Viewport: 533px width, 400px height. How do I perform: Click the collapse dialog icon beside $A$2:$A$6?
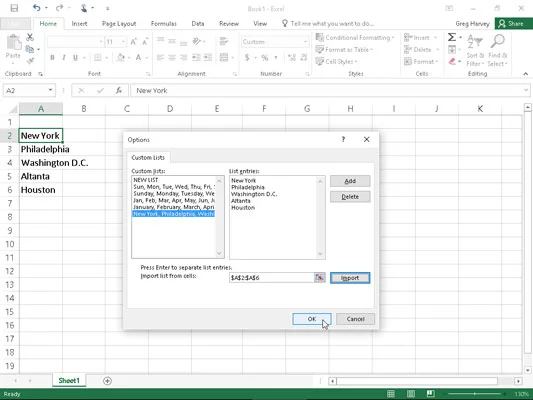(319, 277)
